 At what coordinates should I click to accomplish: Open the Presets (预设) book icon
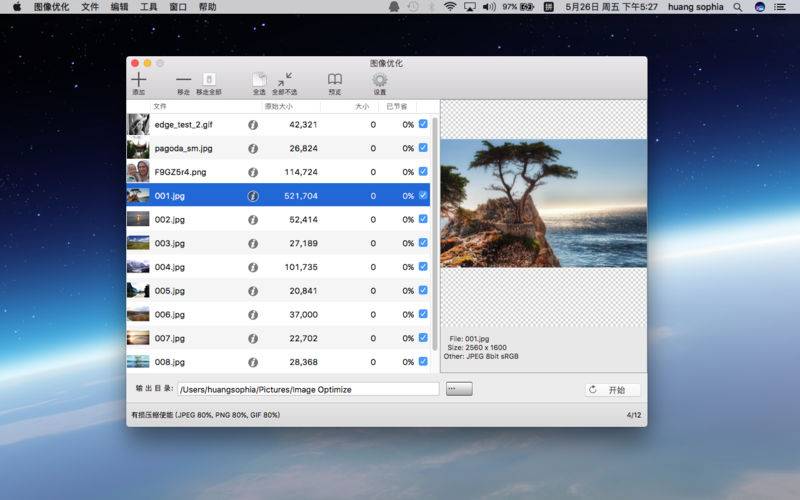click(x=335, y=79)
